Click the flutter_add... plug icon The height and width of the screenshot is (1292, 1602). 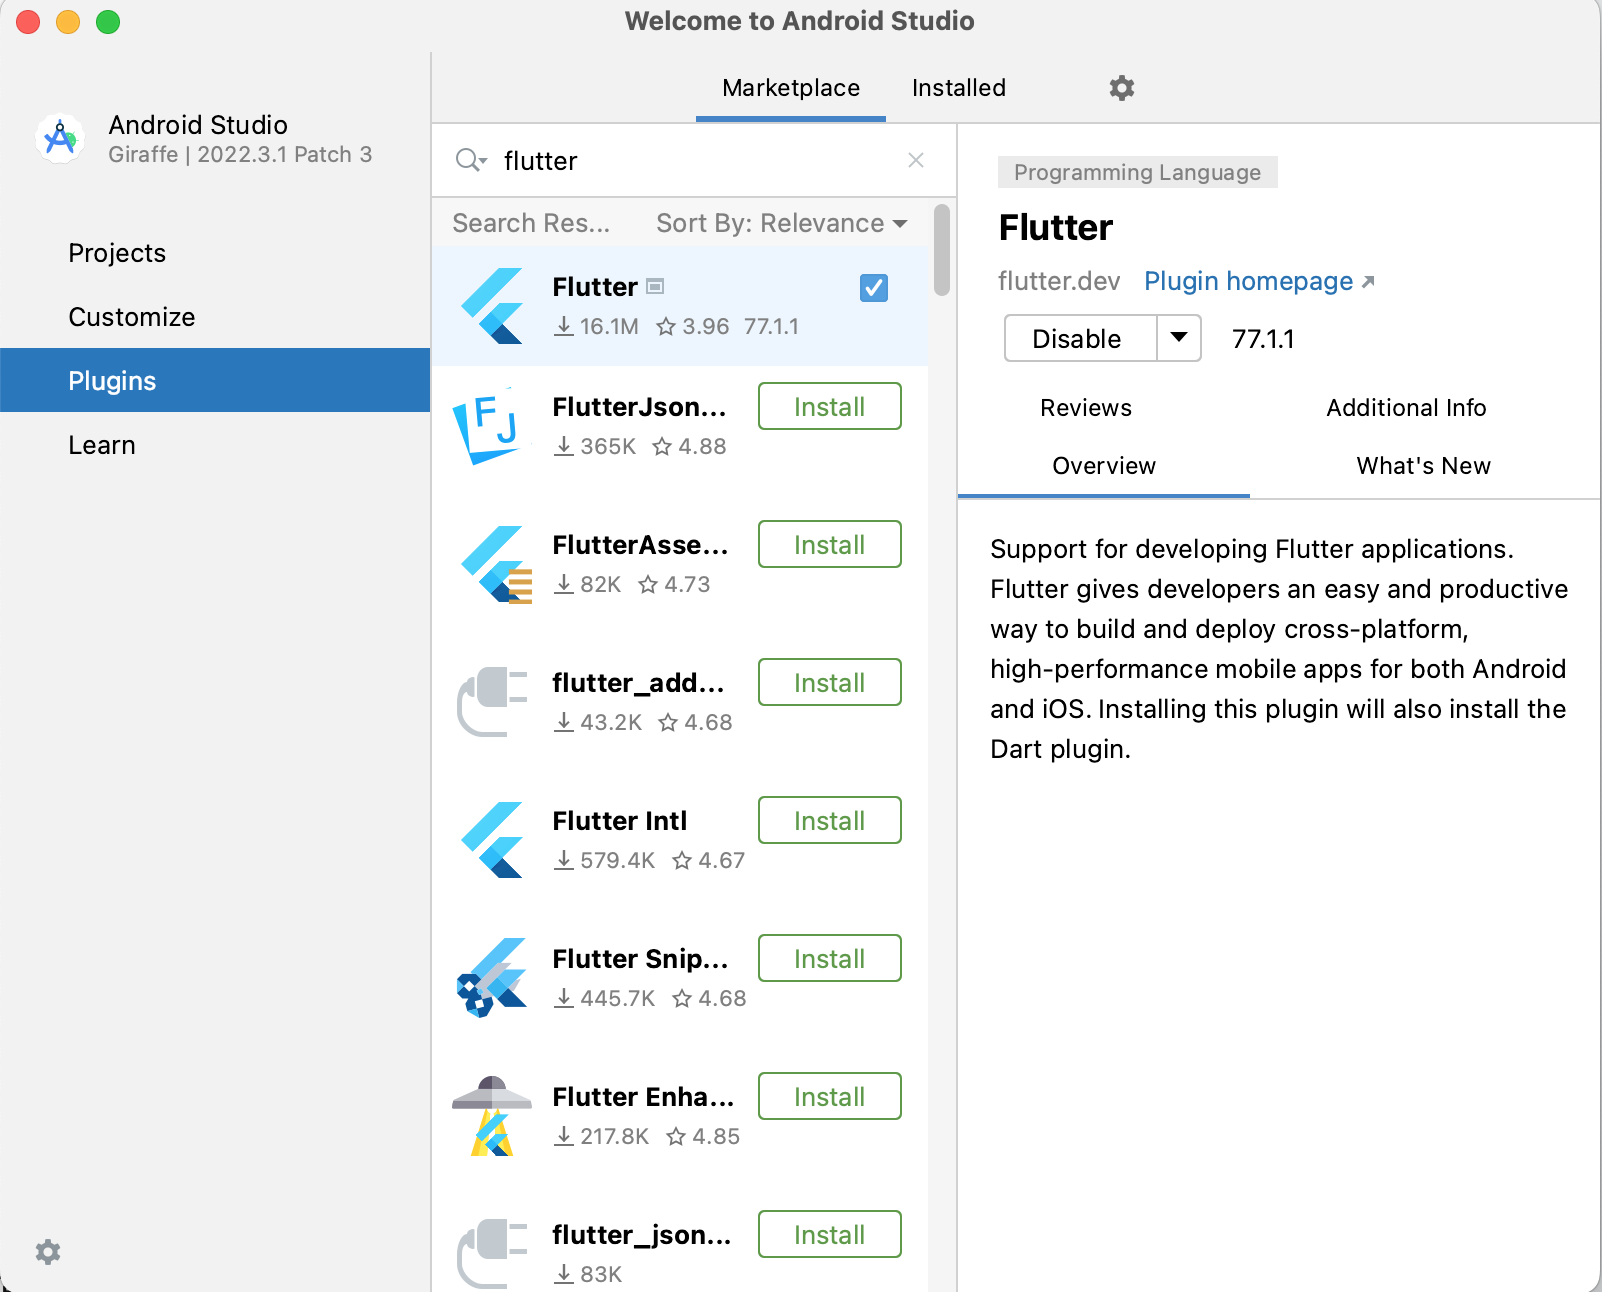[x=492, y=702]
